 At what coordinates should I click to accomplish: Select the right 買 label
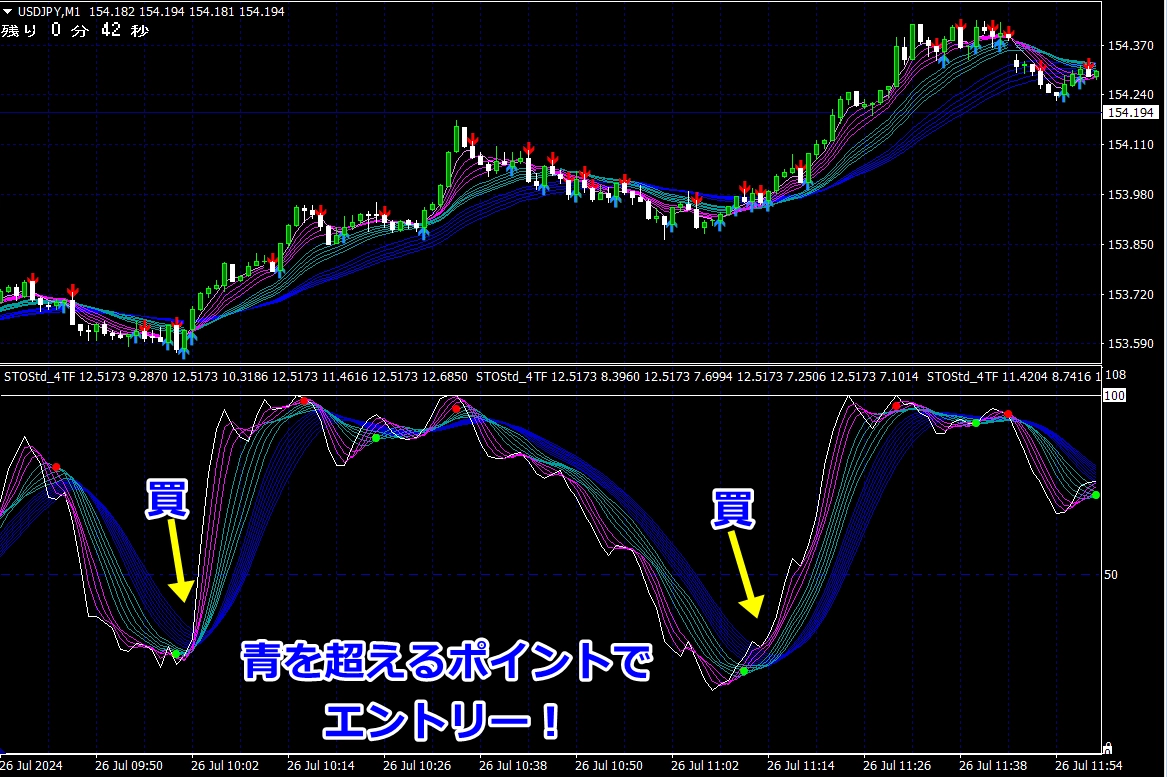[732, 509]
